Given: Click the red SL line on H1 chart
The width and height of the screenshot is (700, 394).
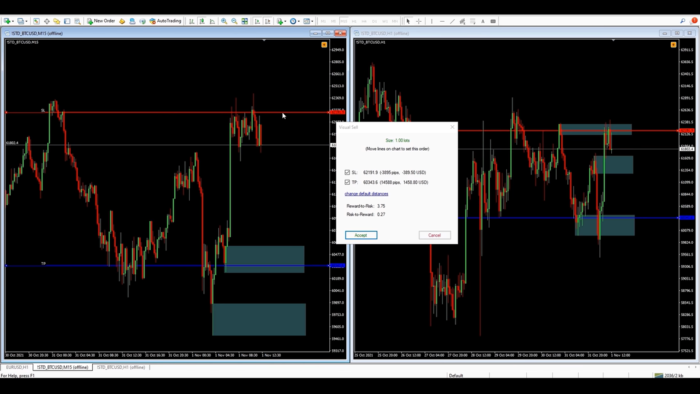Looking at the screenshot, I should (x=567, y=131).
